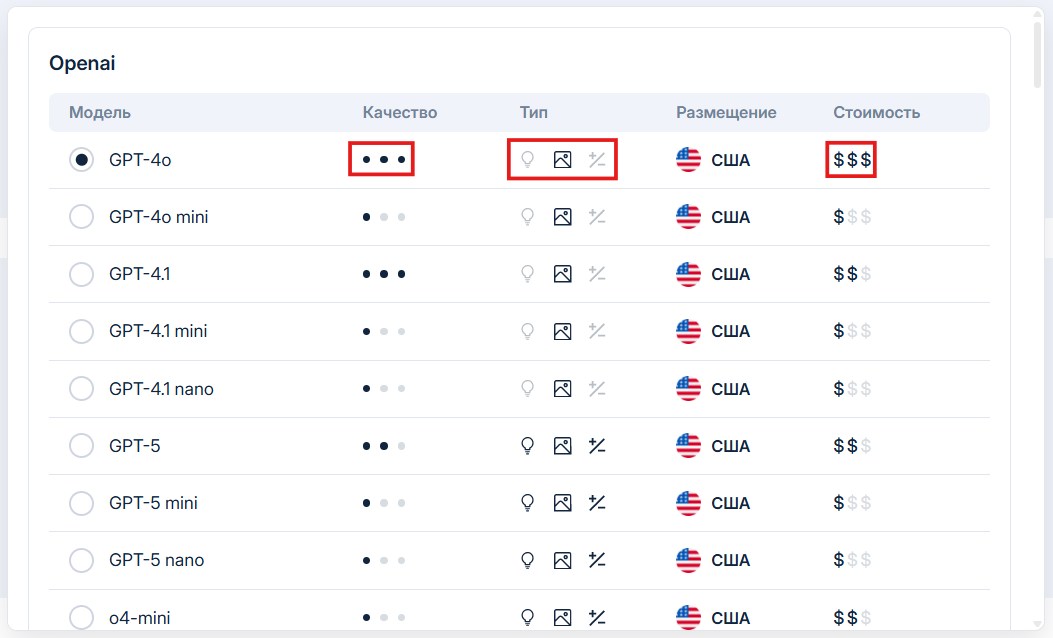1053x638 pixels.
Task: Select the GPT-4o mini radio button
Action: 81,217
